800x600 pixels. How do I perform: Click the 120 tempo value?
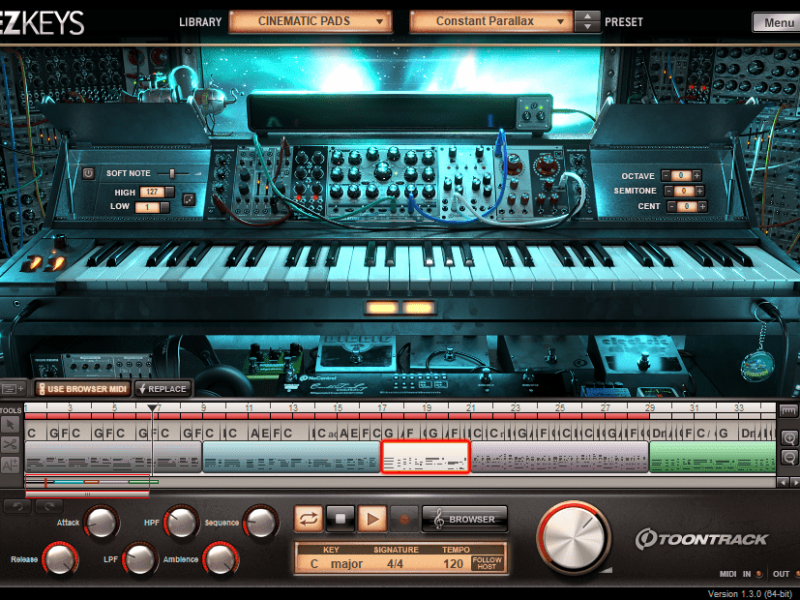click(x=453, y=564)
